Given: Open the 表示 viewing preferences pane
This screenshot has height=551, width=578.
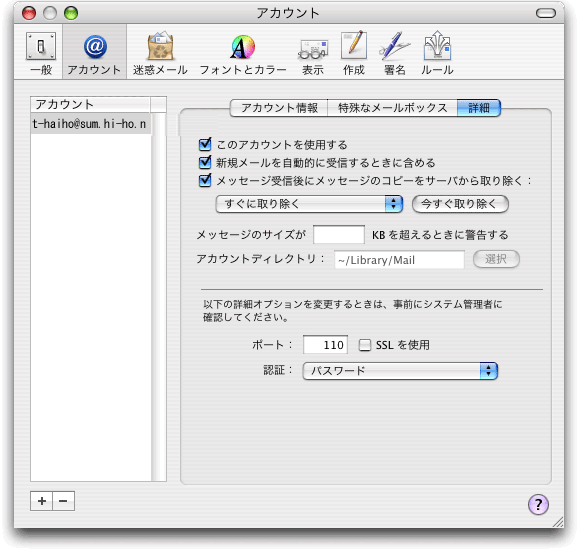Looking at the screenshot, I should [313, 53].
